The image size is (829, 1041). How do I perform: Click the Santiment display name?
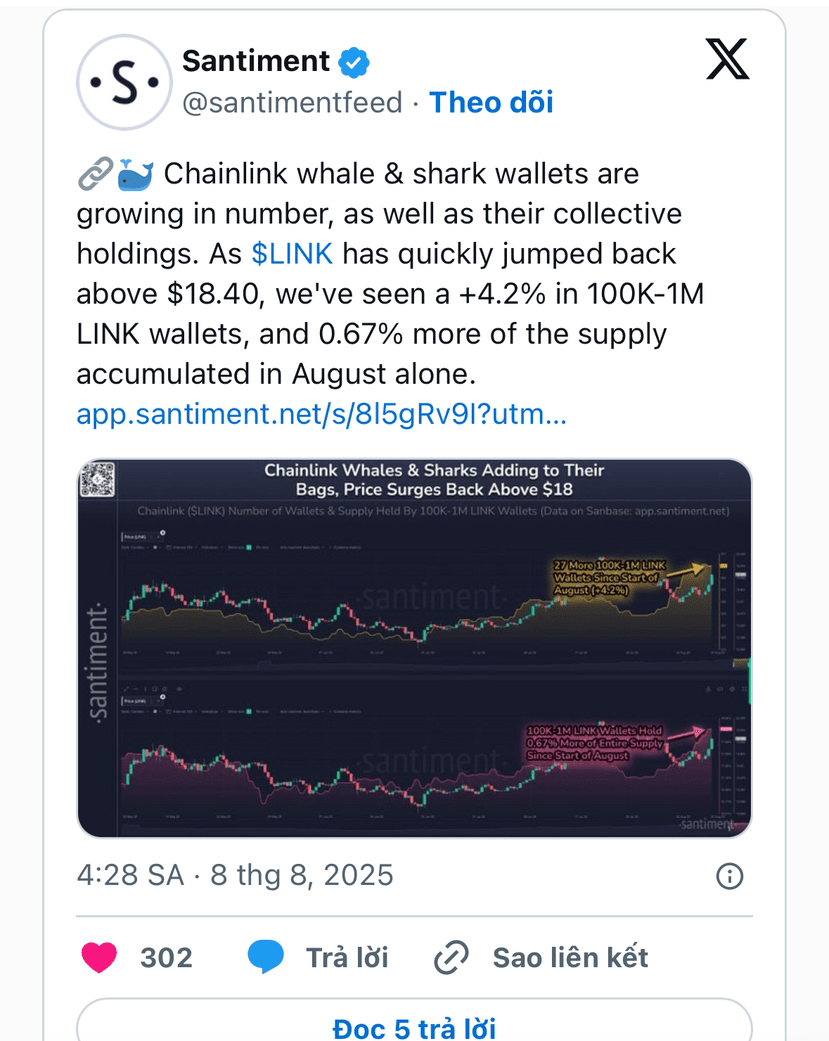pos(256,61)
